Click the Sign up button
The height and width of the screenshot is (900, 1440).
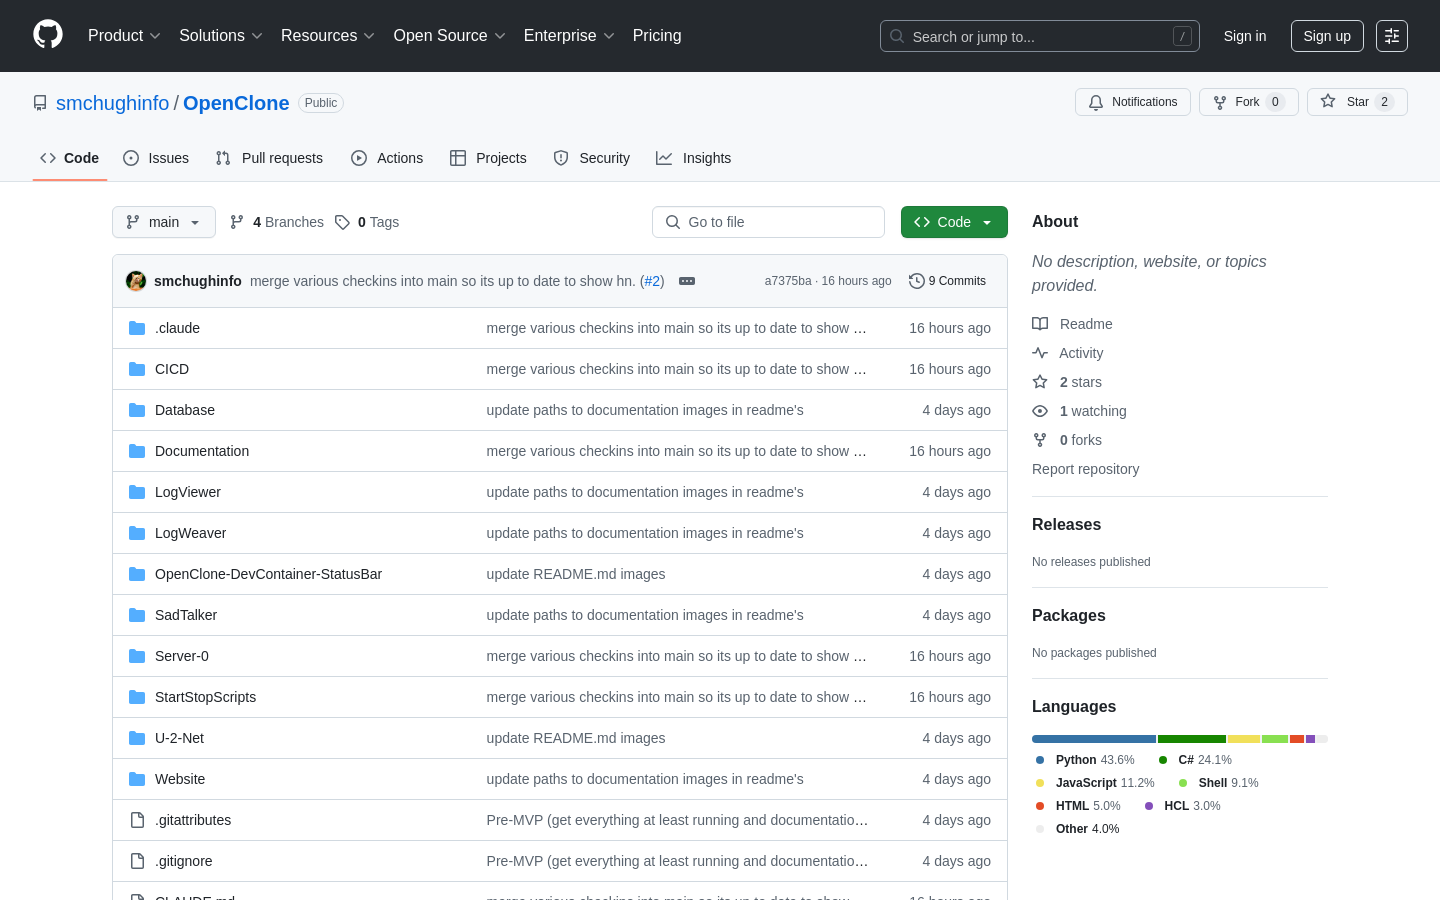(1327, 36)
